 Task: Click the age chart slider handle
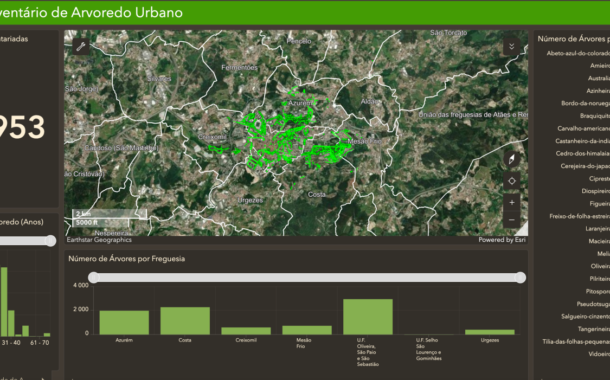click(51, 241)
